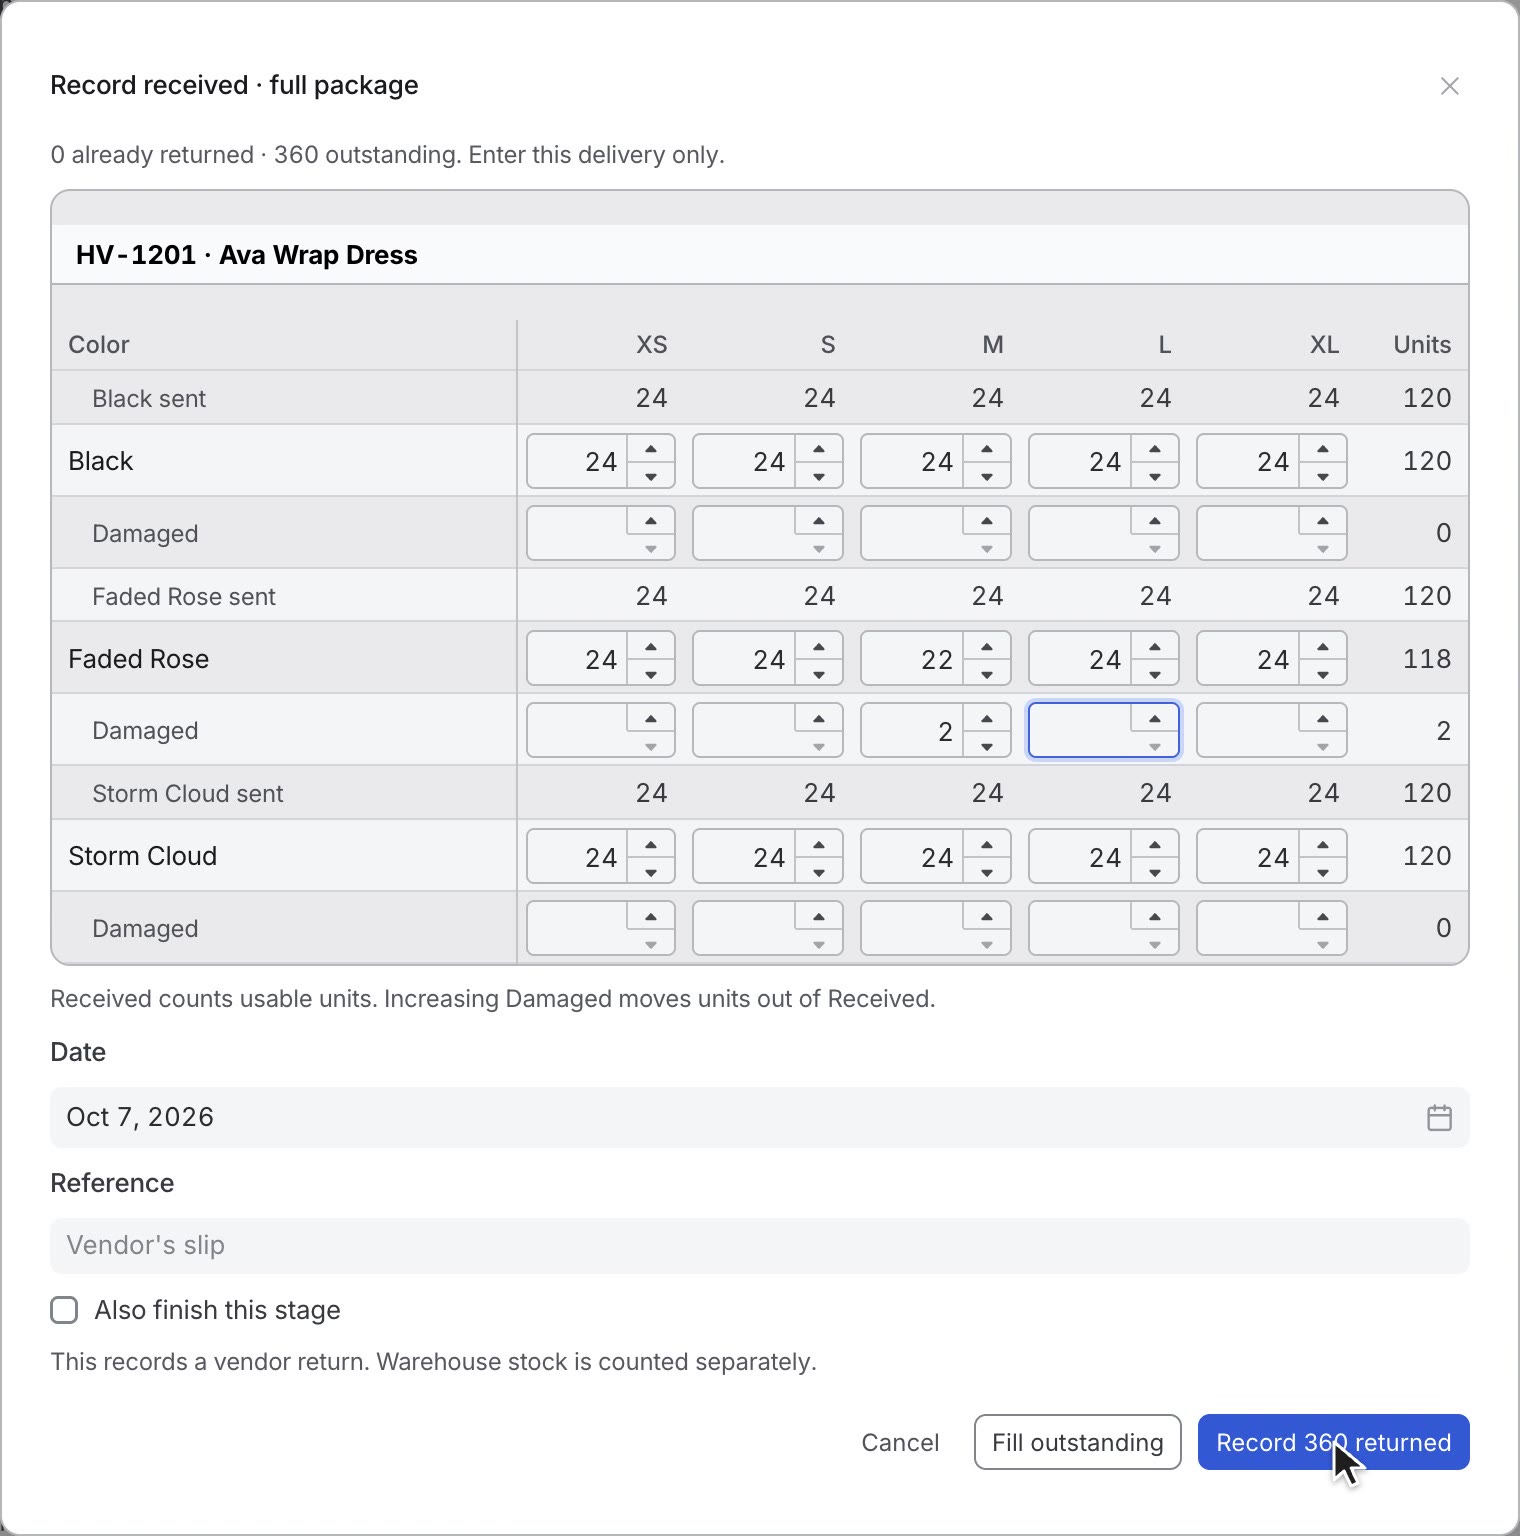The height and width of the screenshot is (1536, 1520).
Task: Click the Color column header
Action: (99, 345)
